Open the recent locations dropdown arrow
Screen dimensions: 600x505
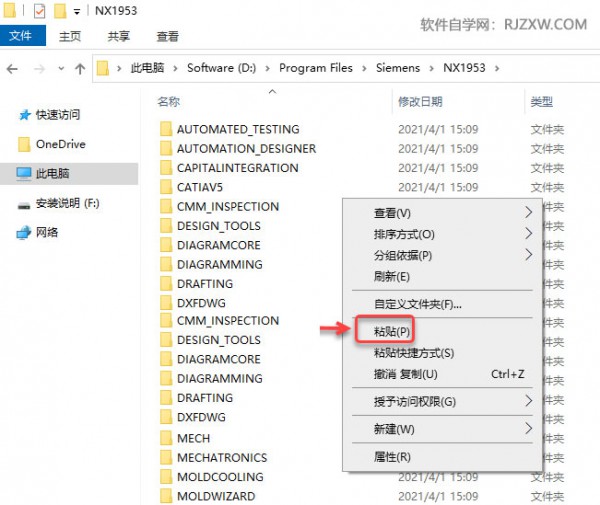tap(61, 69)
